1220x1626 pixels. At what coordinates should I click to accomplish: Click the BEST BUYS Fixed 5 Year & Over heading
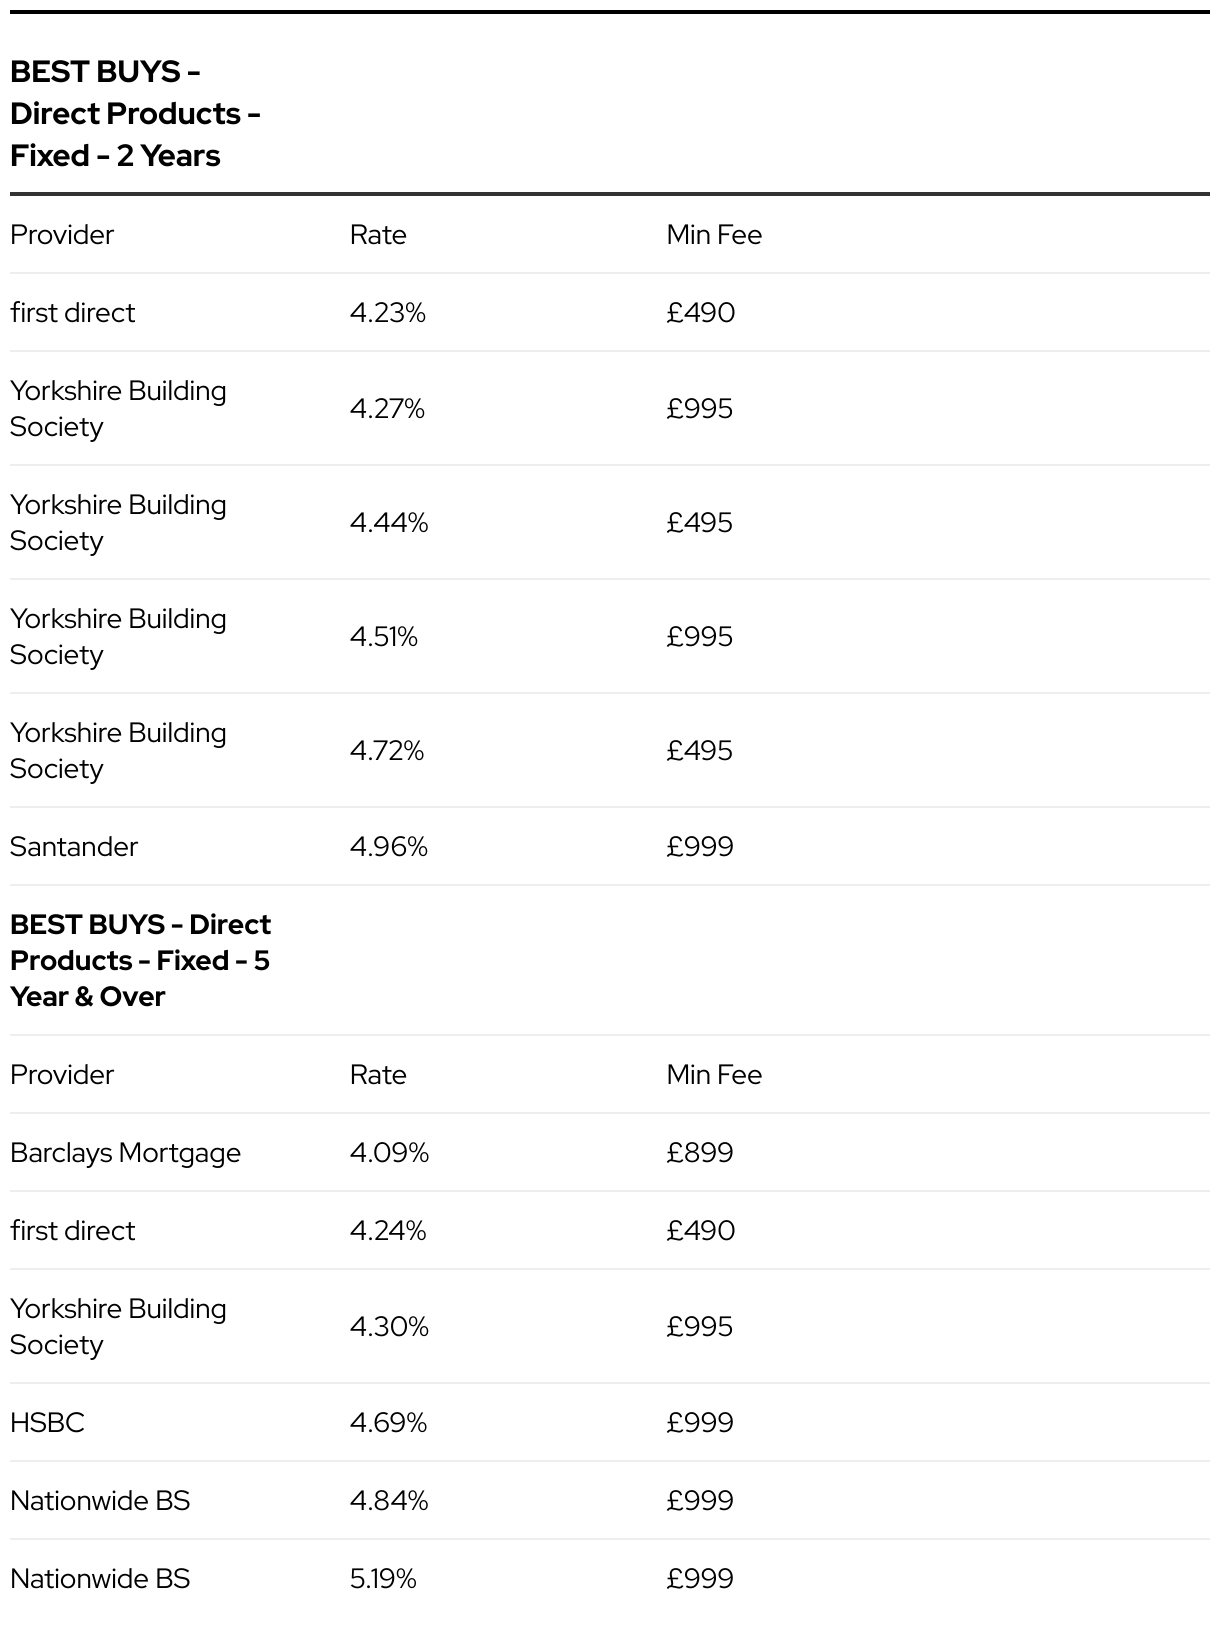pos(140,961)
